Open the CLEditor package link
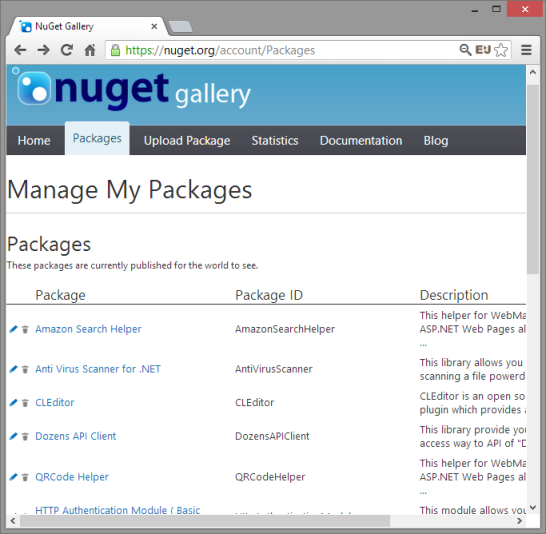Viewport: 546px width, 534px height. click(55, 402)
